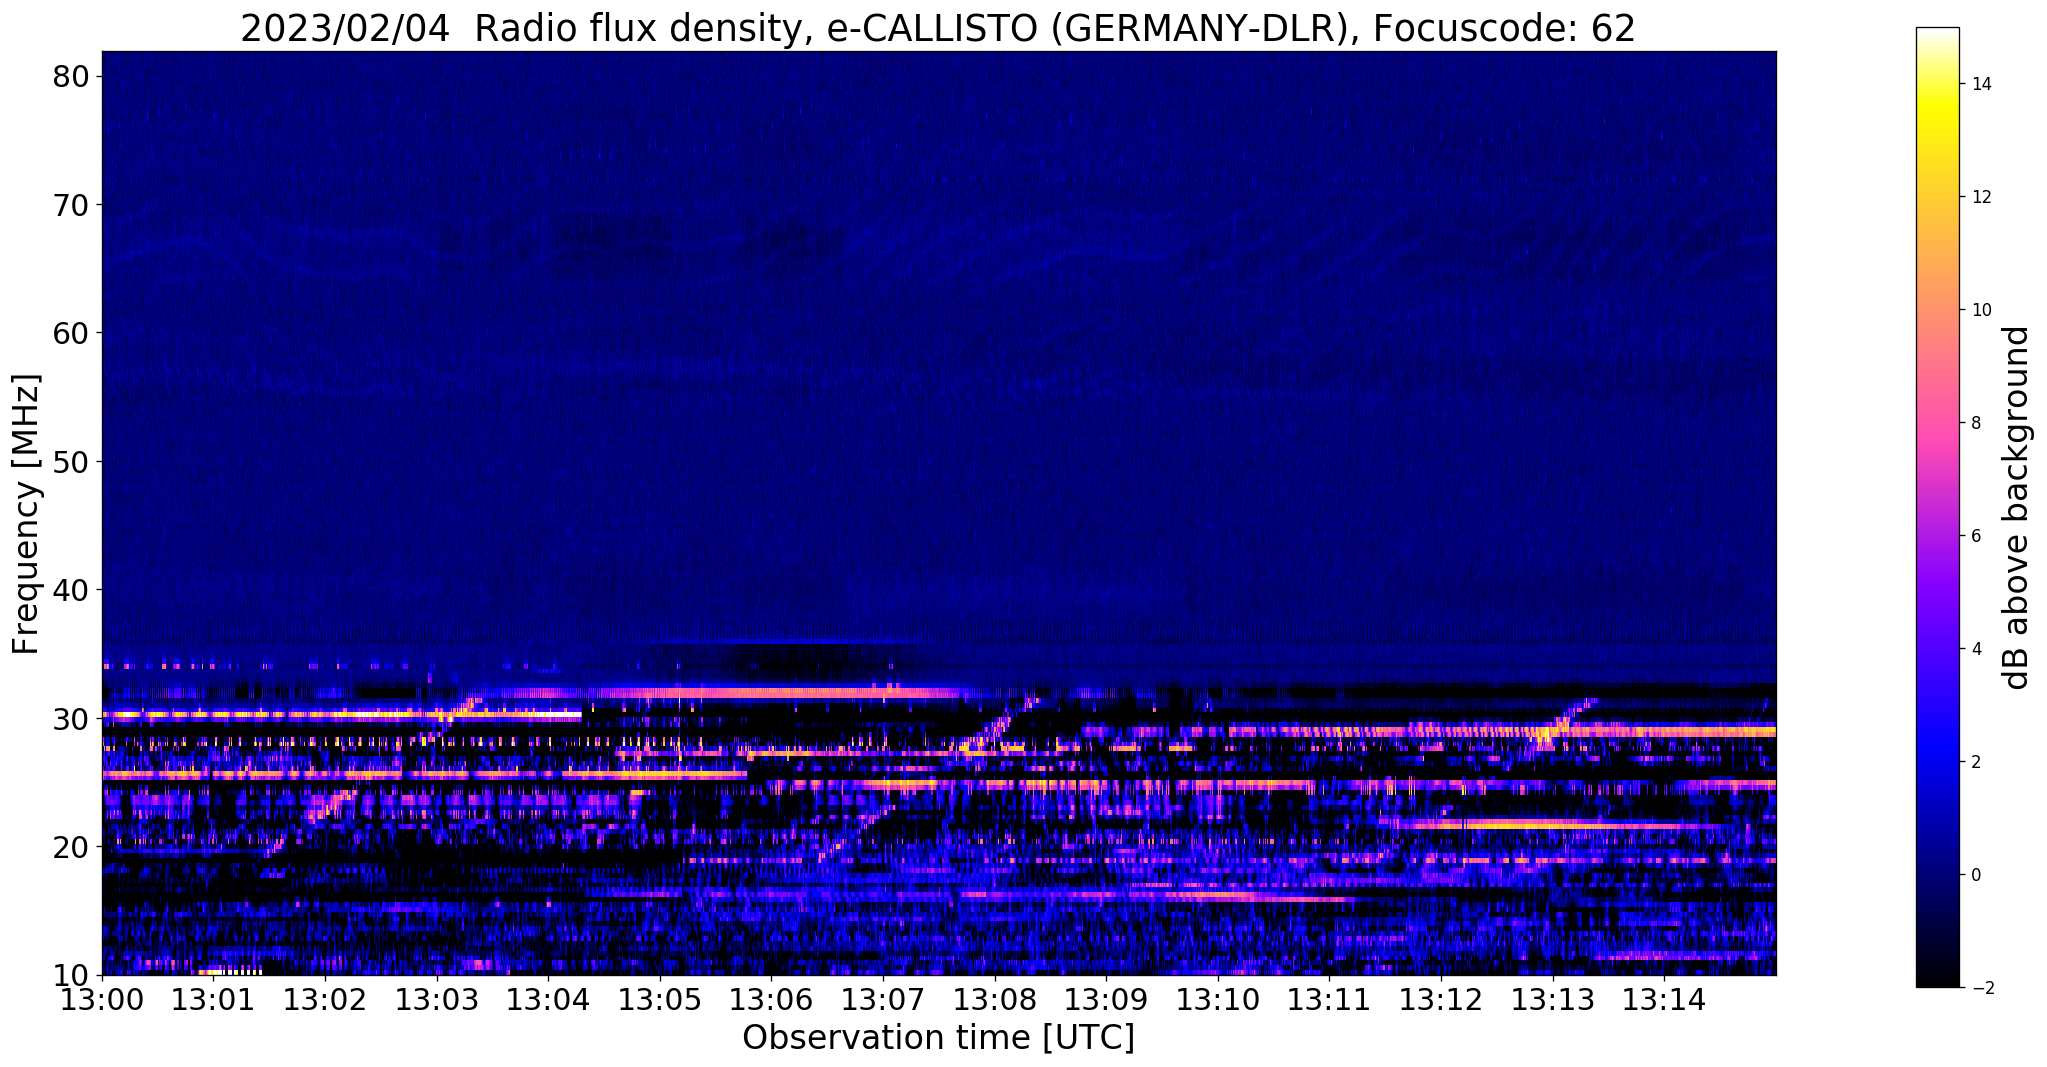The height and width of the screenshot is (1067, 2047).
Task: Click the colorbar tick label 8
Action: pyautogui.click(x=1975, y=423)
